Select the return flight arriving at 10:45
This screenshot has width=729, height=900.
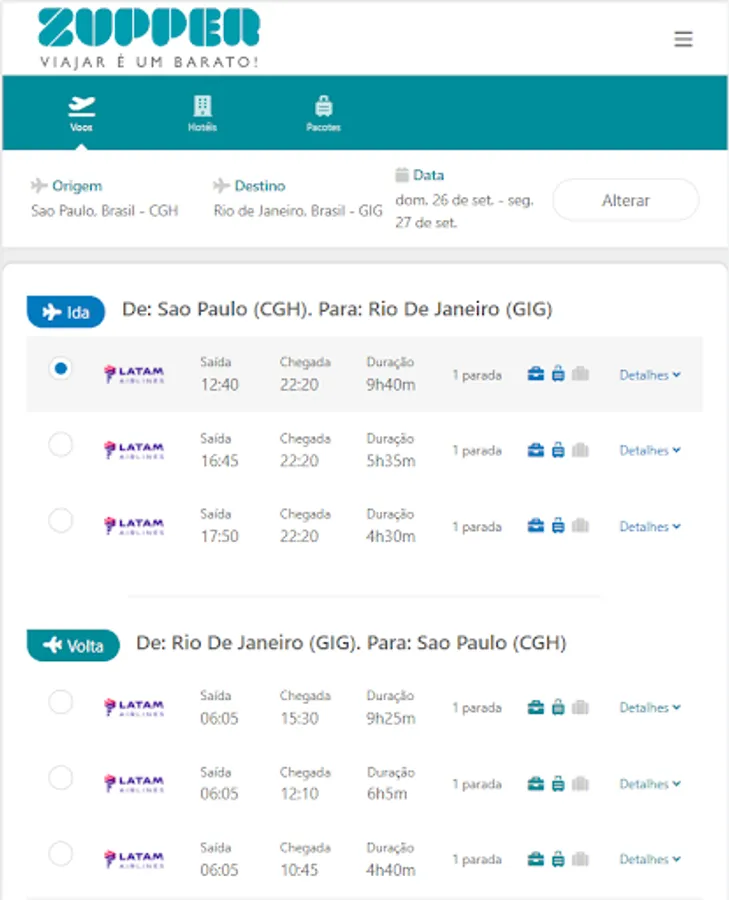coord(61,853)
